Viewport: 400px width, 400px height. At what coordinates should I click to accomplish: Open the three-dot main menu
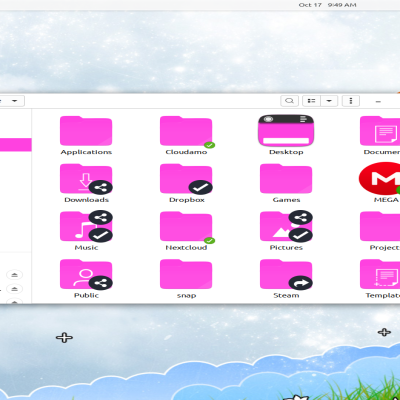[351, 101]
